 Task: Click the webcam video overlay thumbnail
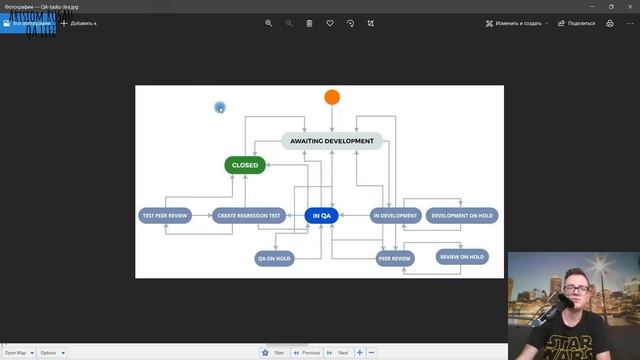(x=574, y=306)
